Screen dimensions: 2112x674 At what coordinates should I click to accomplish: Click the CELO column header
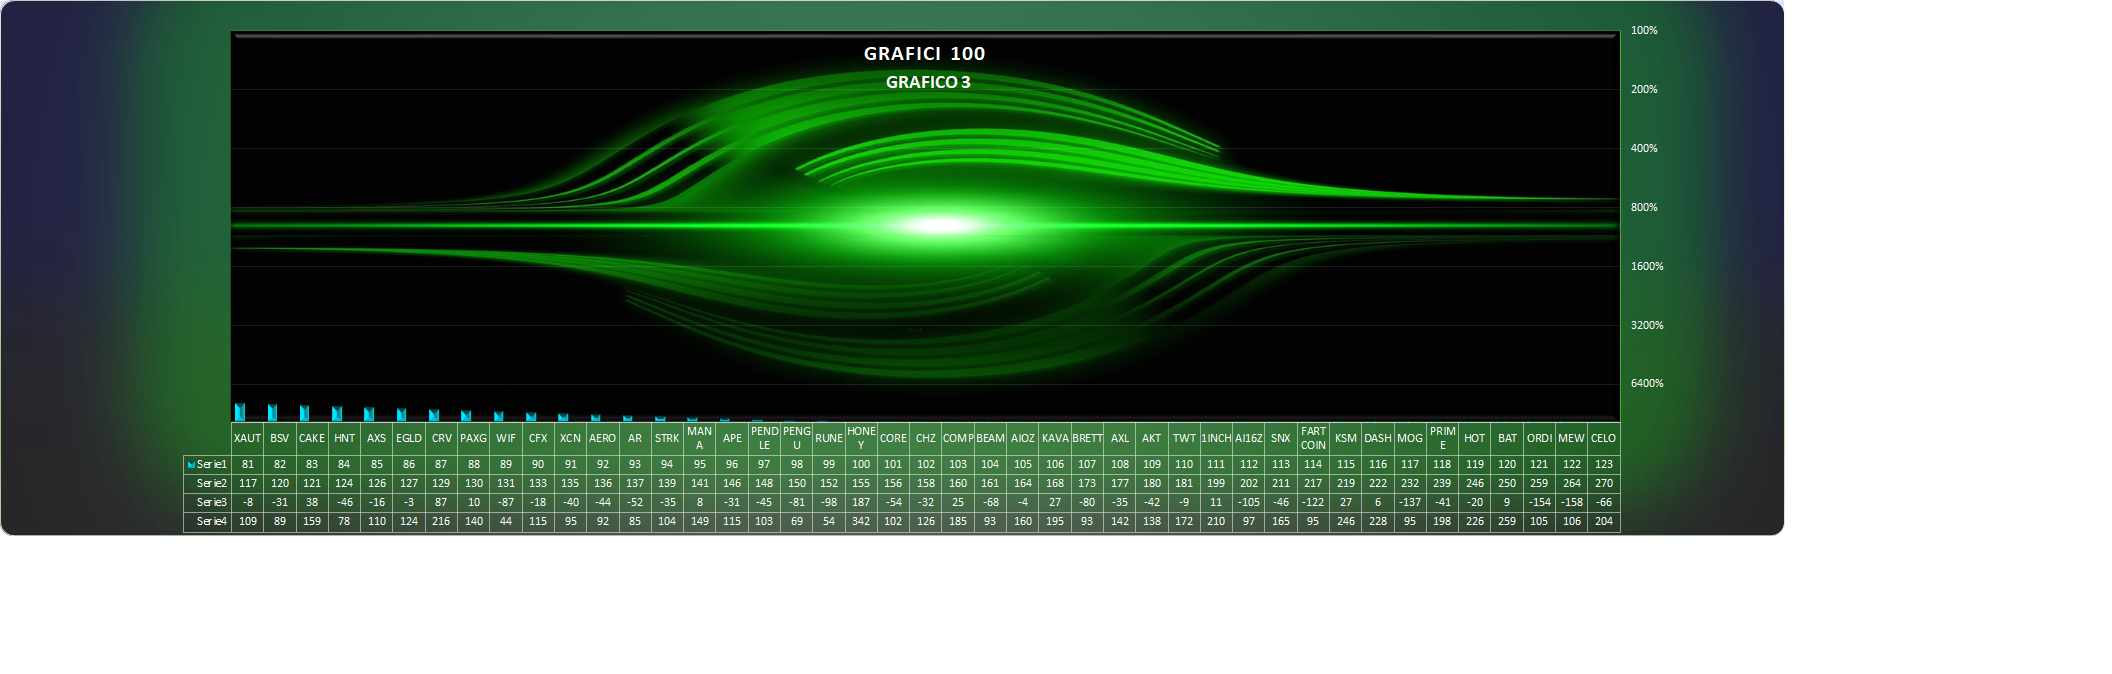1603,438
